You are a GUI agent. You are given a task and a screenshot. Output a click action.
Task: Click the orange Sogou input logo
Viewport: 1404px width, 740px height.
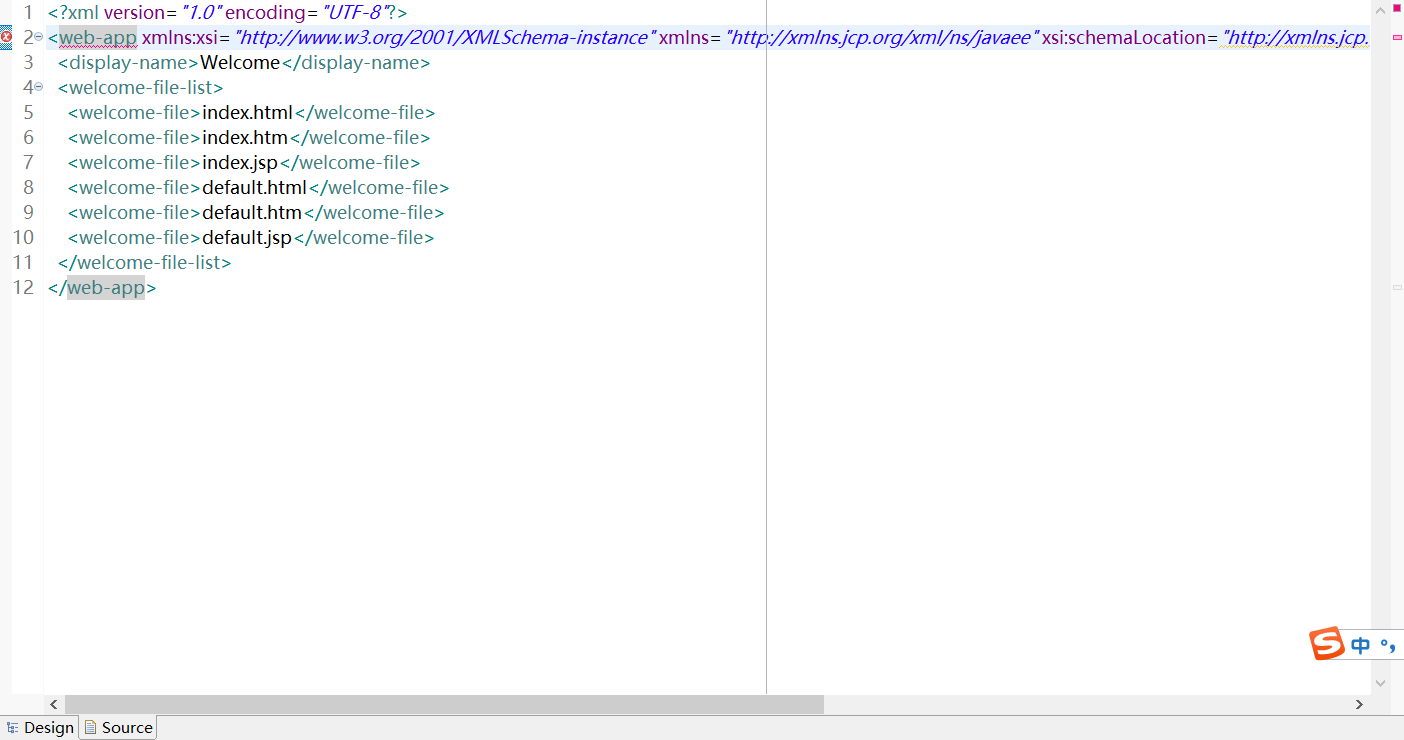[x=1326, y=644]
